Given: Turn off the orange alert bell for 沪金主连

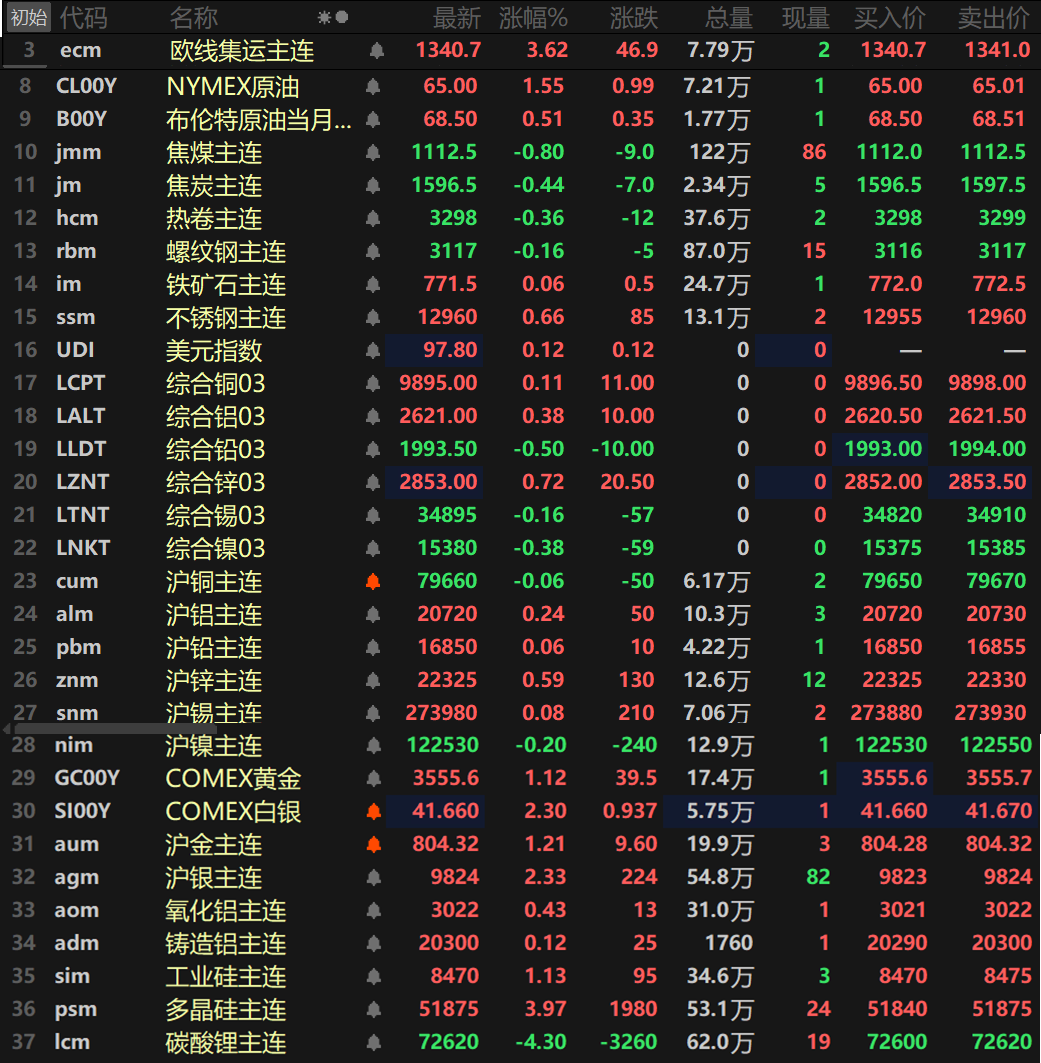Looking at the screenshot, I should click(x=373, y=845).
